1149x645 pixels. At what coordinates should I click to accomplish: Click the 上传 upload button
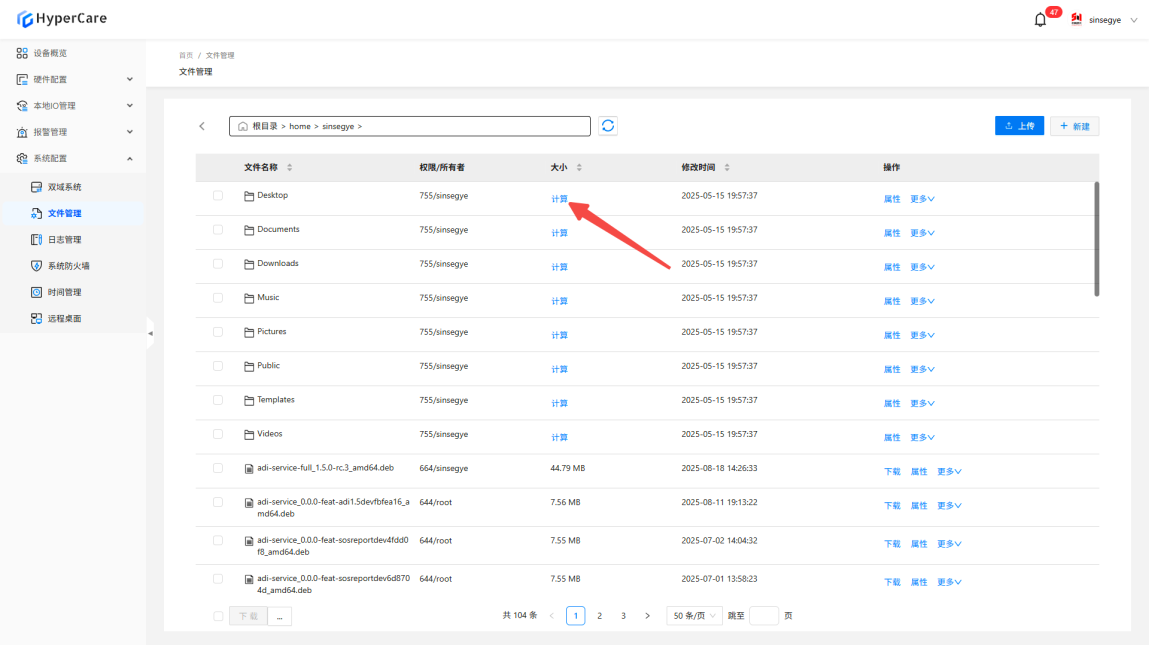coord(1019,126)
